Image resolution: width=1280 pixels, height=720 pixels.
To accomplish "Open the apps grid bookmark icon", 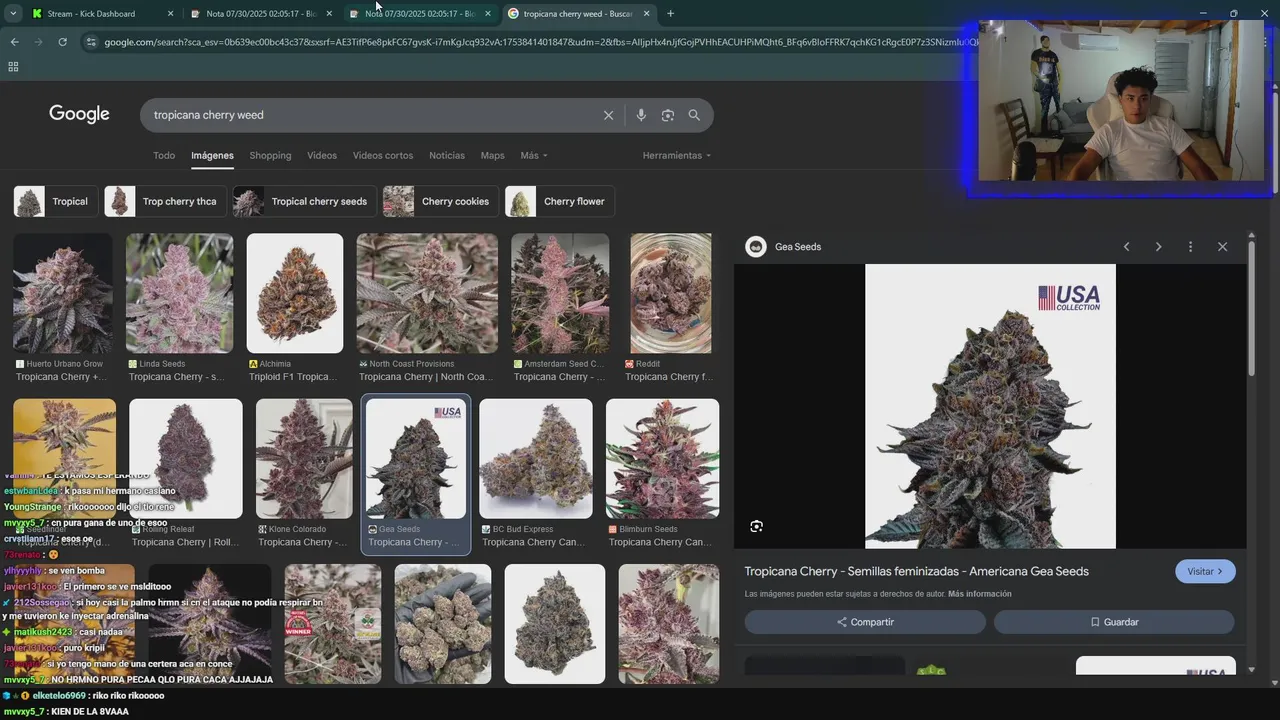I will (x=13, y=67).
